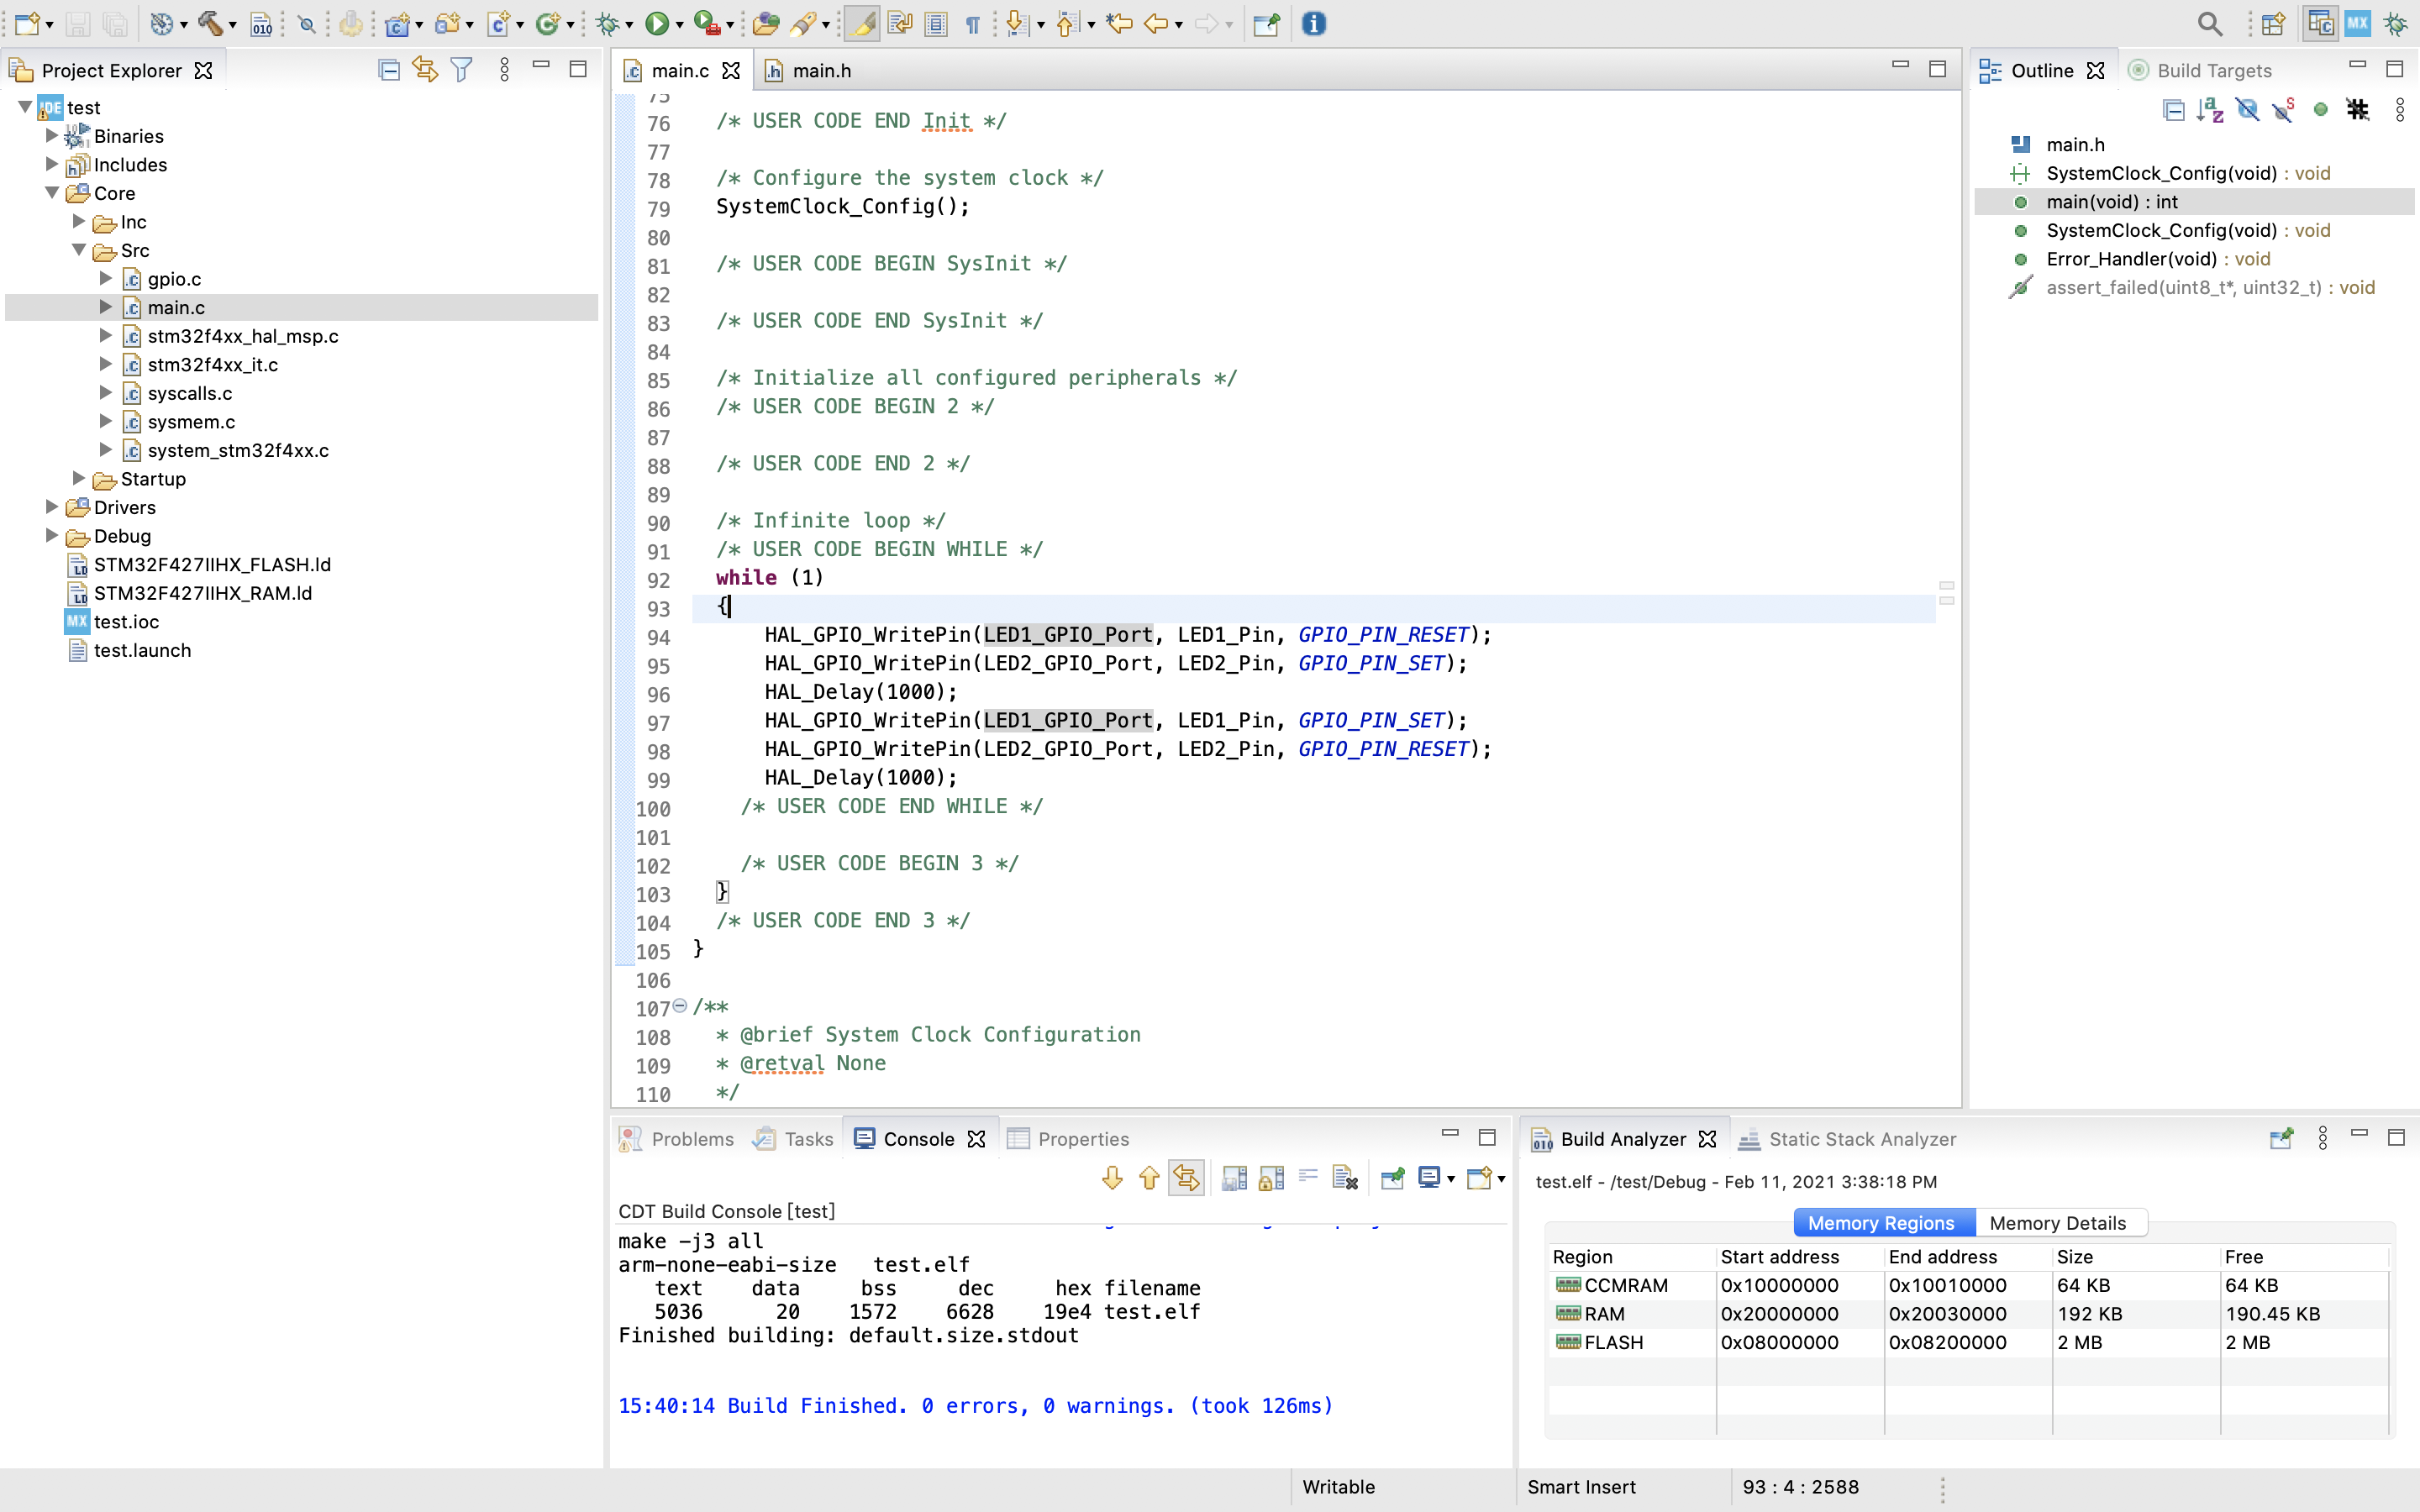This screenshot has height=1512, width=2420.
Task: Click the Build configuration management icon
Action: tap(162, 23)
